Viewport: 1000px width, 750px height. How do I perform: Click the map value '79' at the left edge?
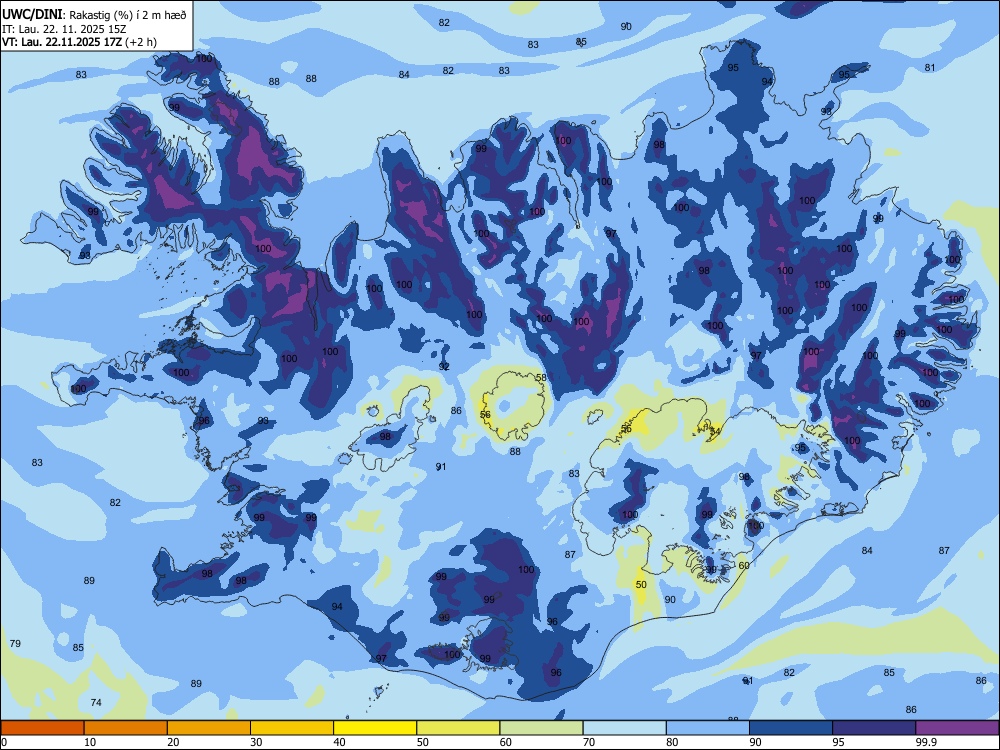tap(15, 643)
